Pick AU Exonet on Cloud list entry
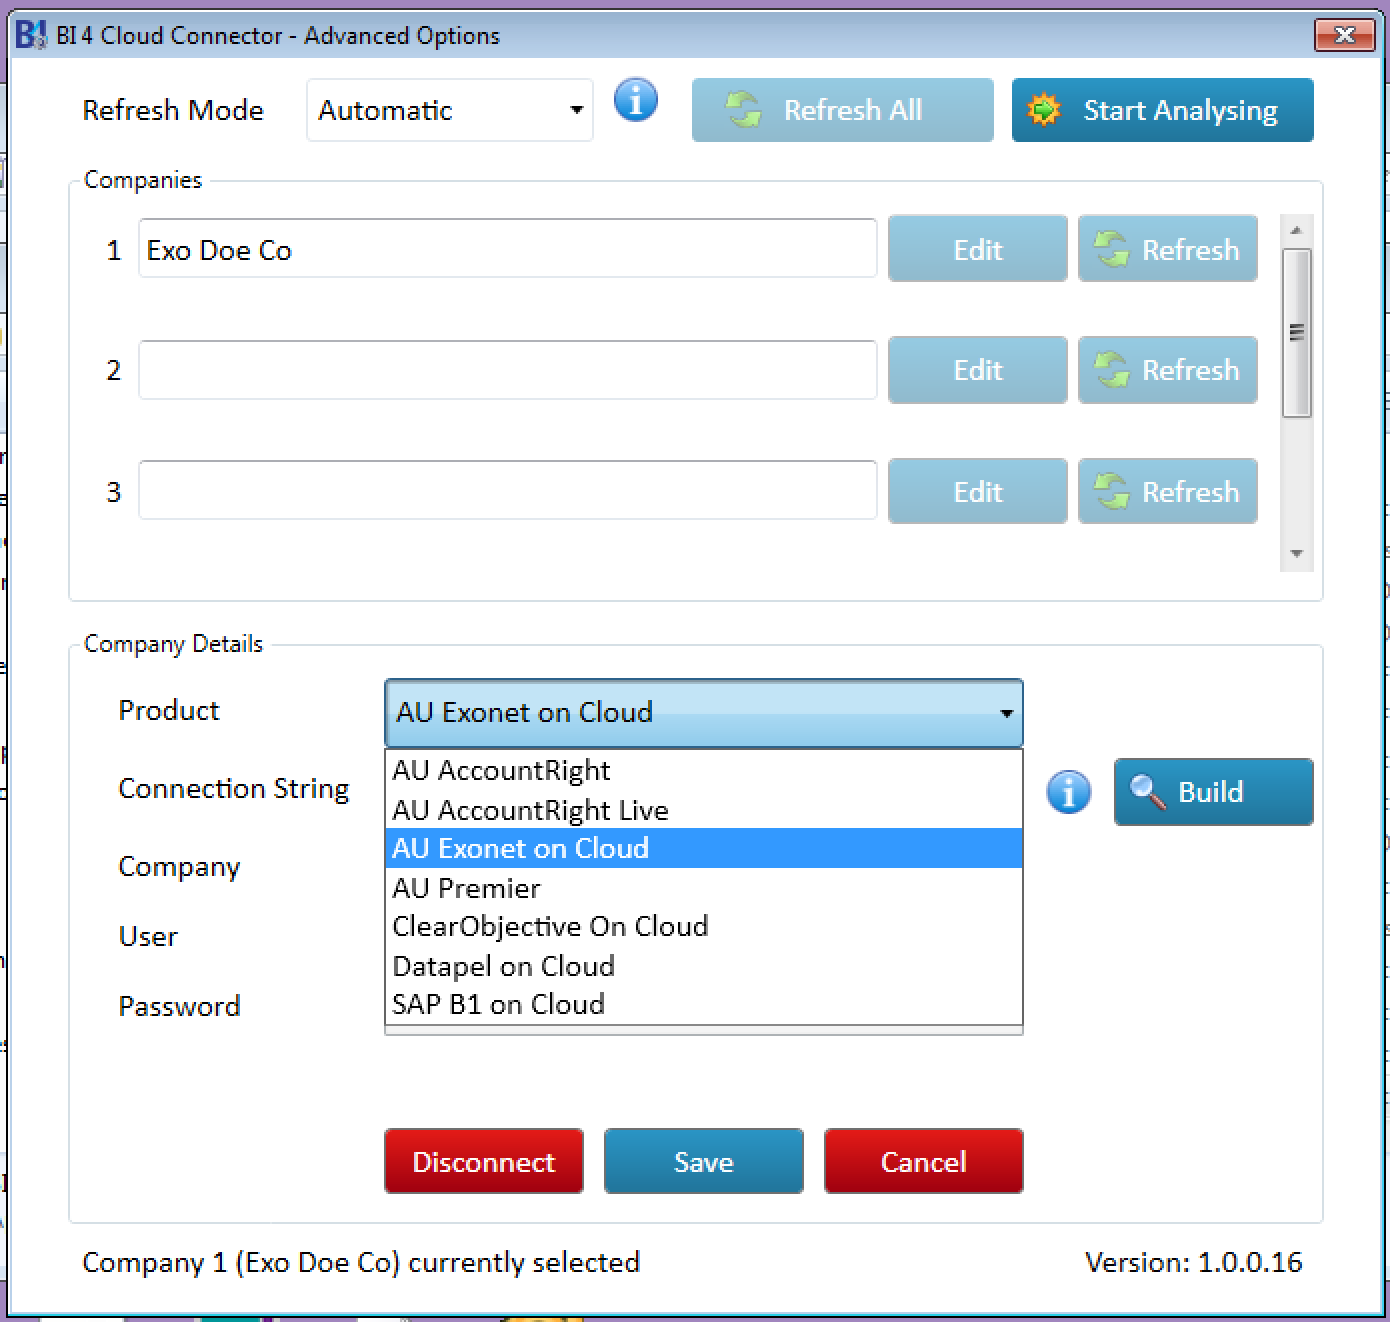 point(703,848)
